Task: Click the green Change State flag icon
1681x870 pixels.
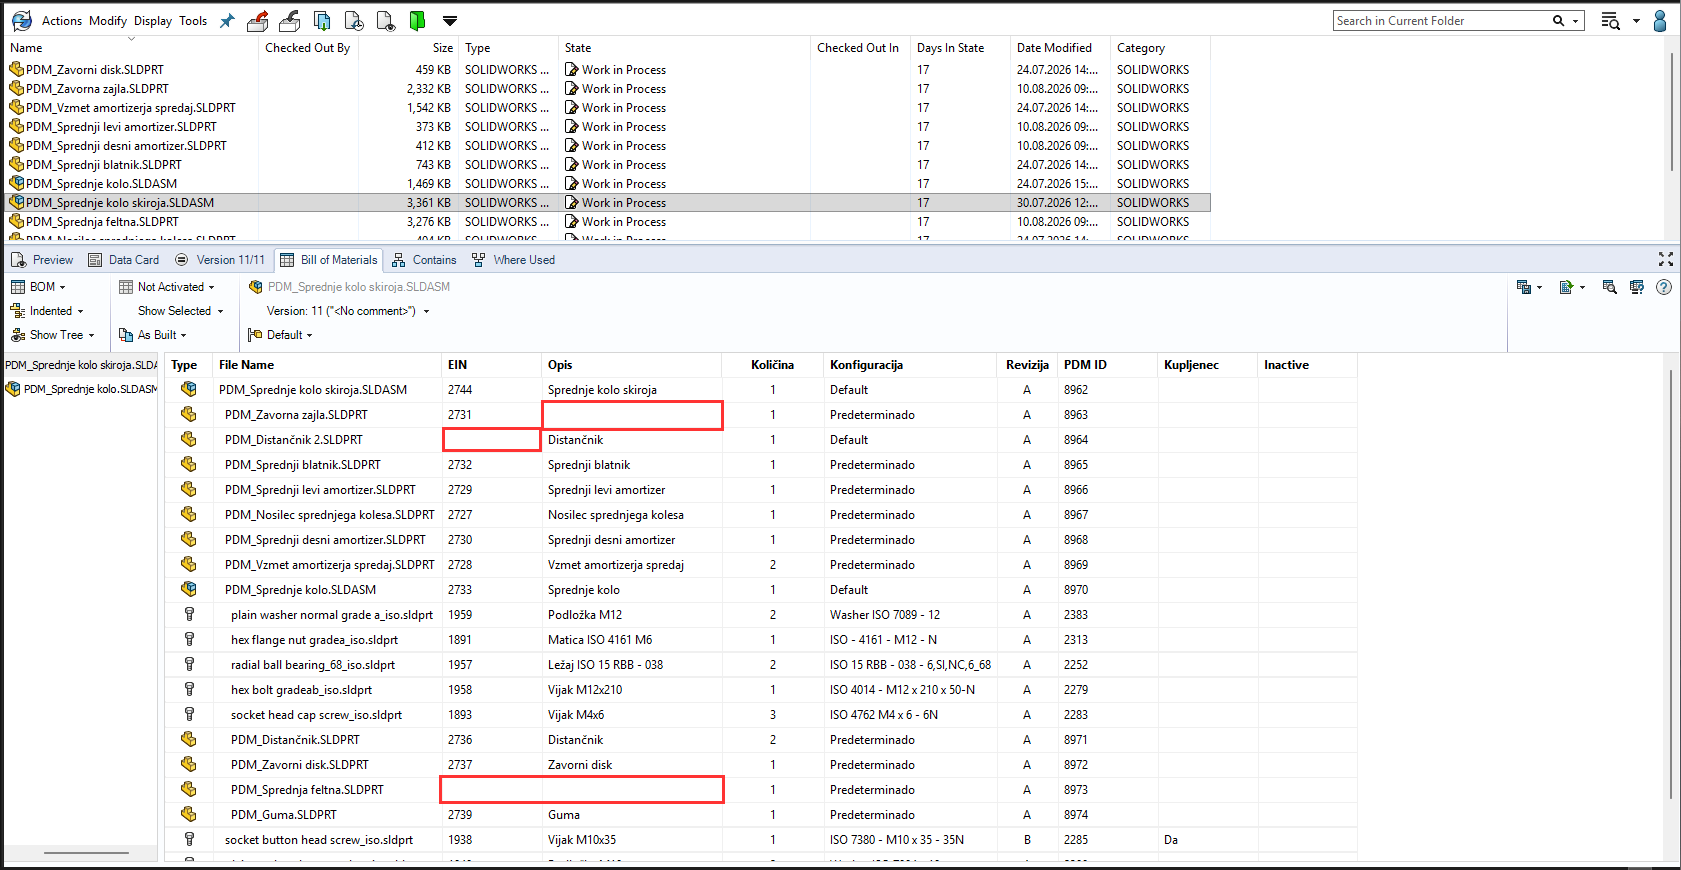Action: (417, 20)
